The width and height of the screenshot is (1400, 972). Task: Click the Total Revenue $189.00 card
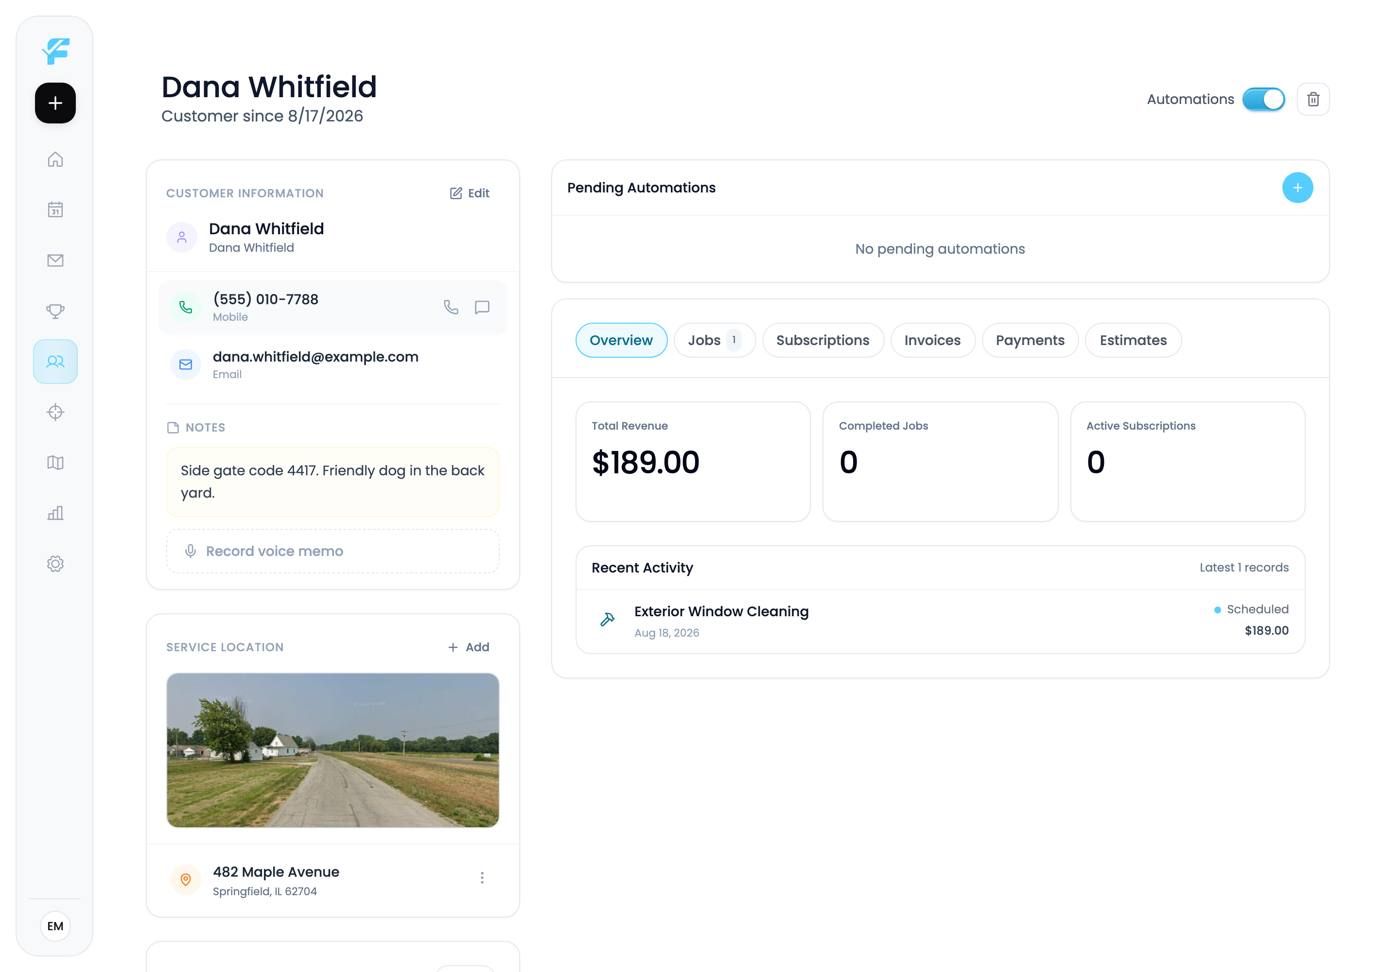(x=693, y=462)
